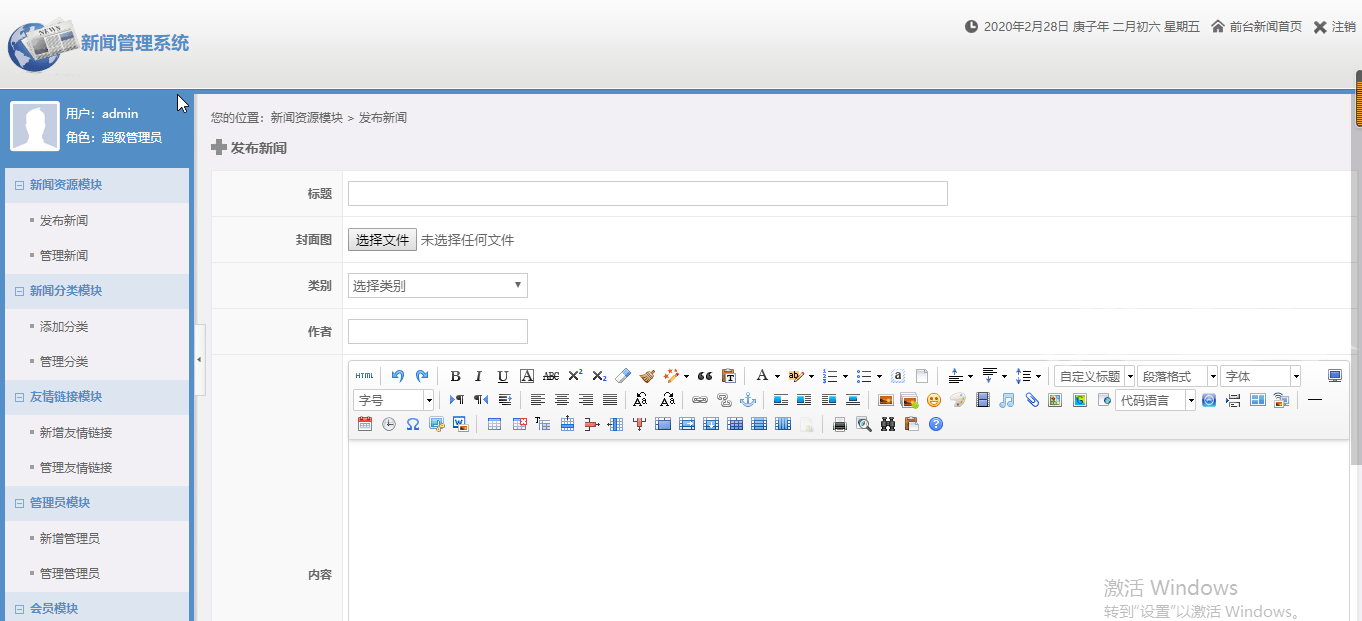Toggle editor fullscreen mode

(1335, 376)
